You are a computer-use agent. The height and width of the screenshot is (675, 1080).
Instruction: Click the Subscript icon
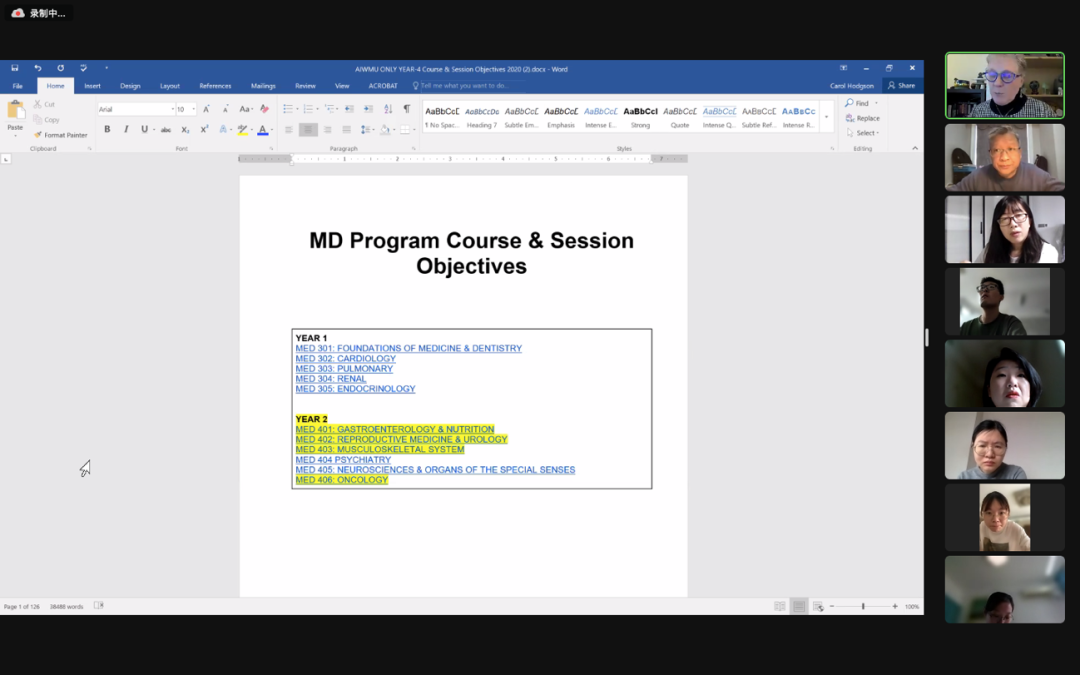click(x=185, y=129)
